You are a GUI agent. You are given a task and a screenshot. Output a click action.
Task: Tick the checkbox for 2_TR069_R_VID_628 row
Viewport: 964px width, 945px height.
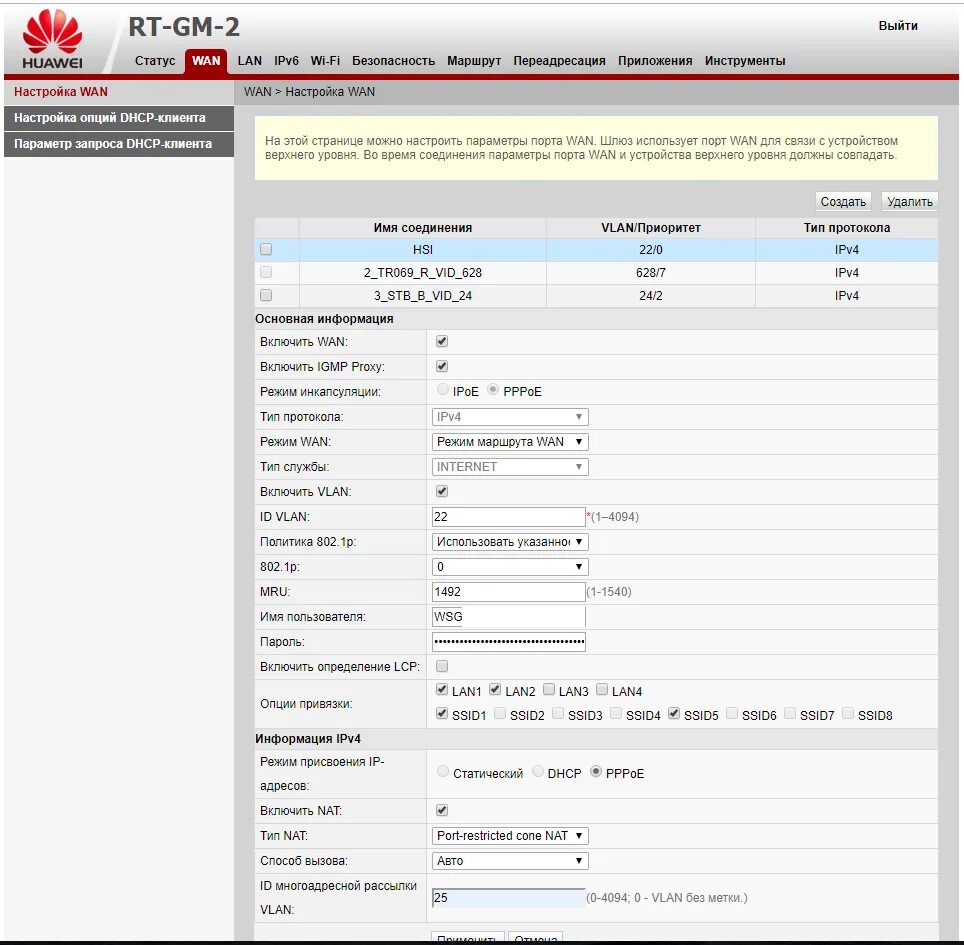pyautogui.click(x=266, y=272)
